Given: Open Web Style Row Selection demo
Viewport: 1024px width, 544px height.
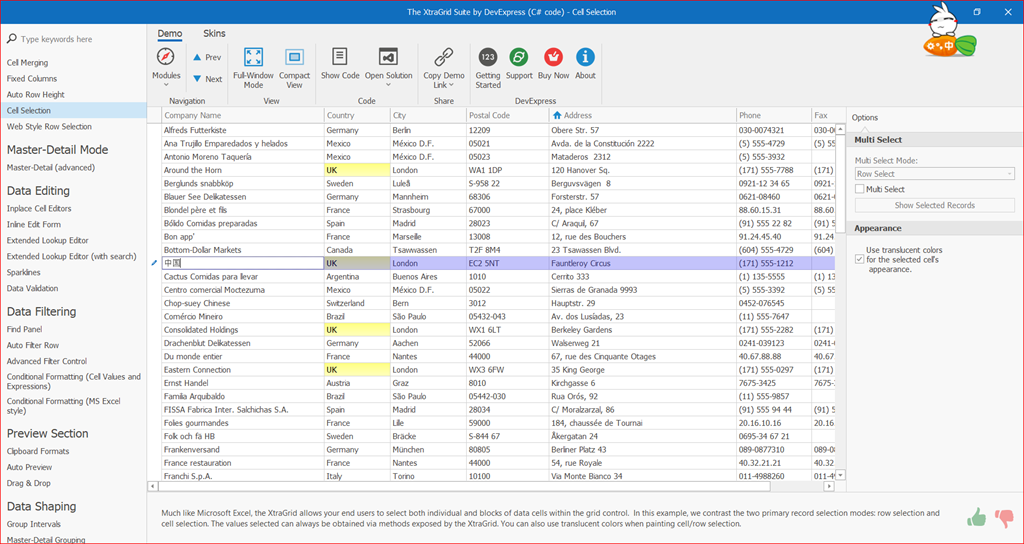Looking at the screenshot, I should [x=50, y=127].
